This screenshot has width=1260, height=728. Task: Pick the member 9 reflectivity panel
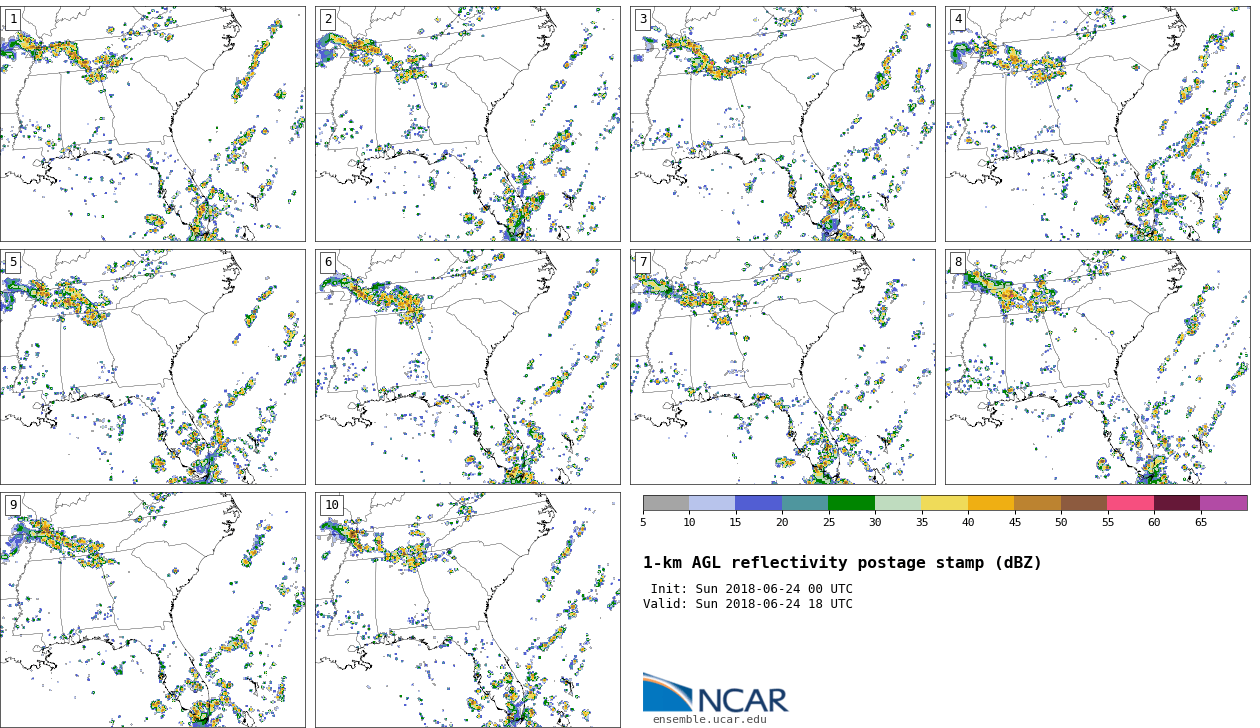point(153,610)
